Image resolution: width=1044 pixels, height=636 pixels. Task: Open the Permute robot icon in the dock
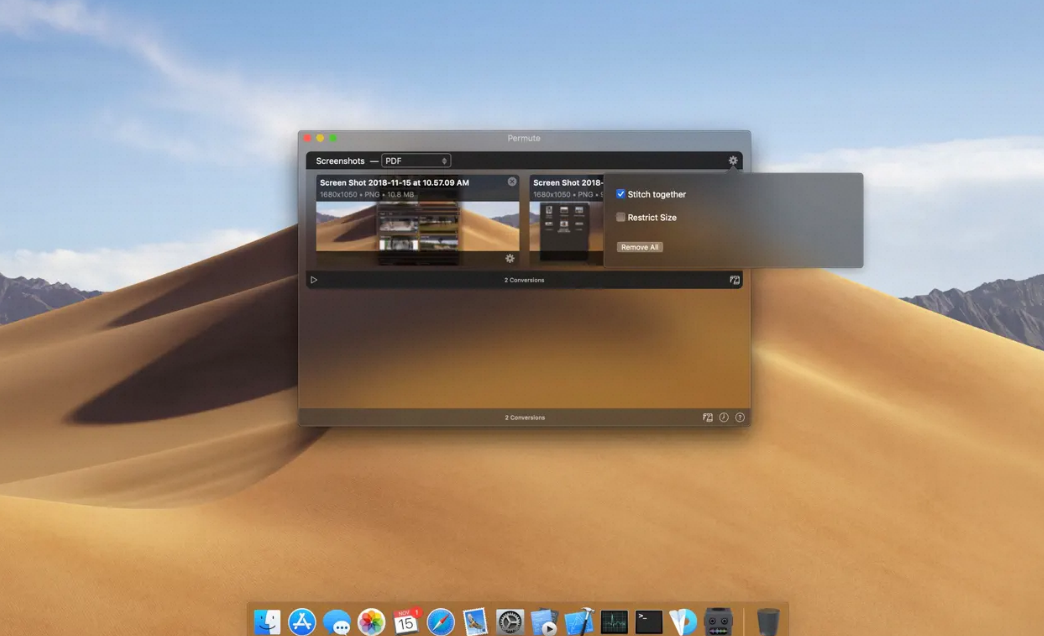(718, 622)
